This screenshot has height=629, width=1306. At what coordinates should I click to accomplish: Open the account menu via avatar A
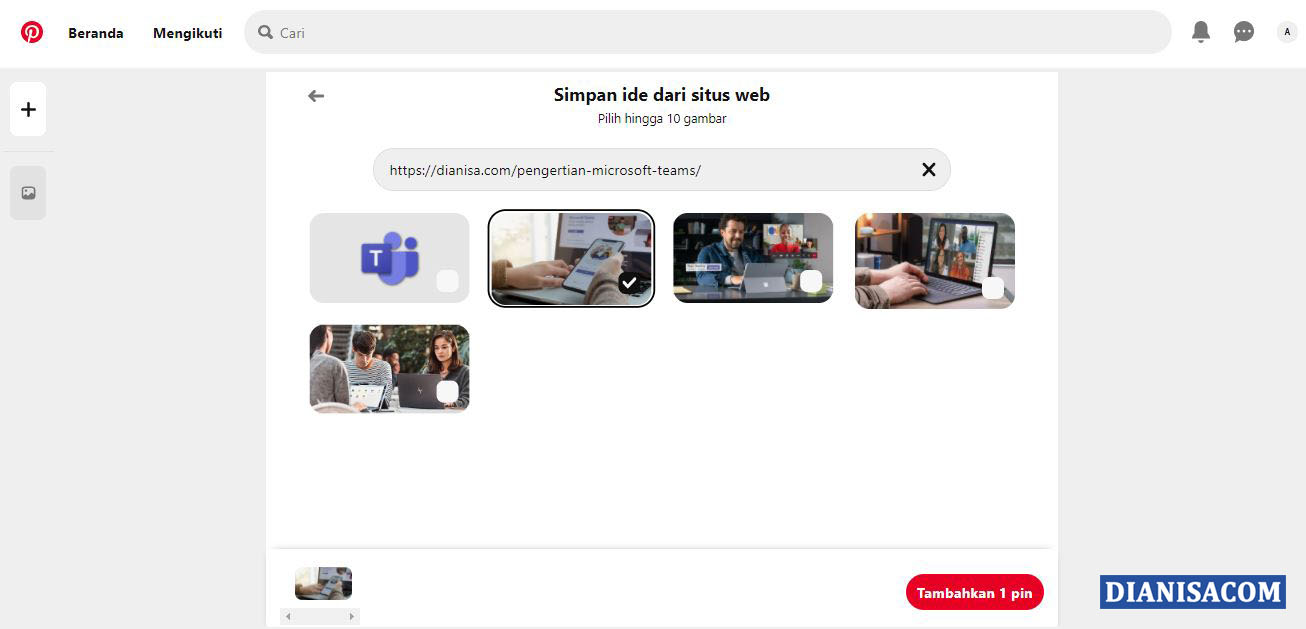[1286, 31]
